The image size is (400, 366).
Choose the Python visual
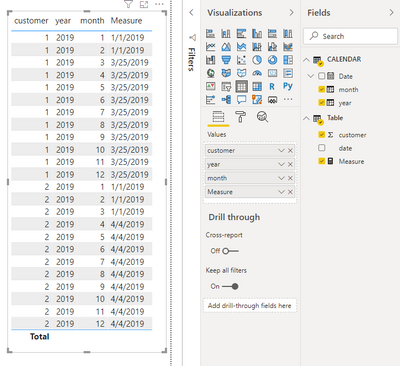coord(288,86)
